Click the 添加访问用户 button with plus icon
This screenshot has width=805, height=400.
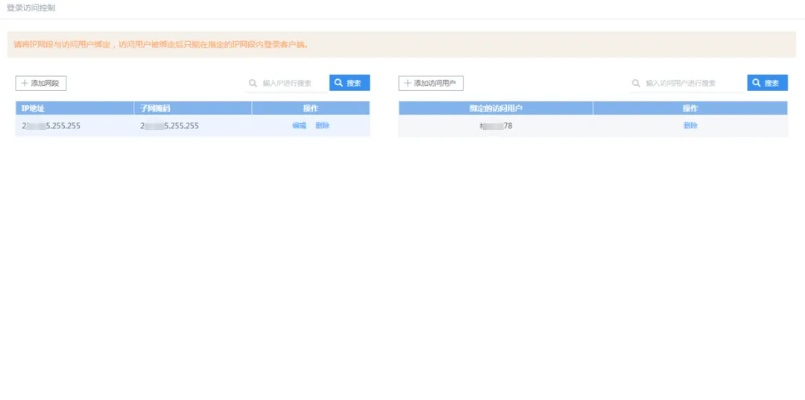pos(431,83)
